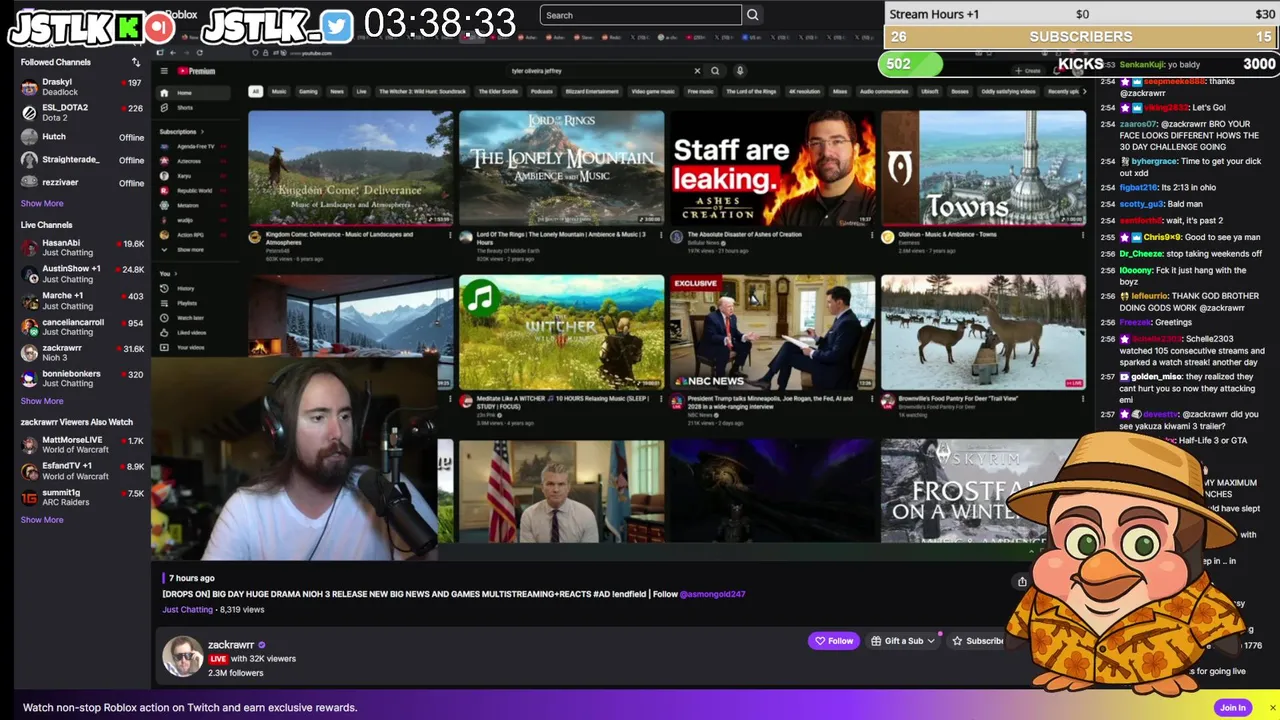
Task: Click the Subscribe button
Action: [976, 641]
